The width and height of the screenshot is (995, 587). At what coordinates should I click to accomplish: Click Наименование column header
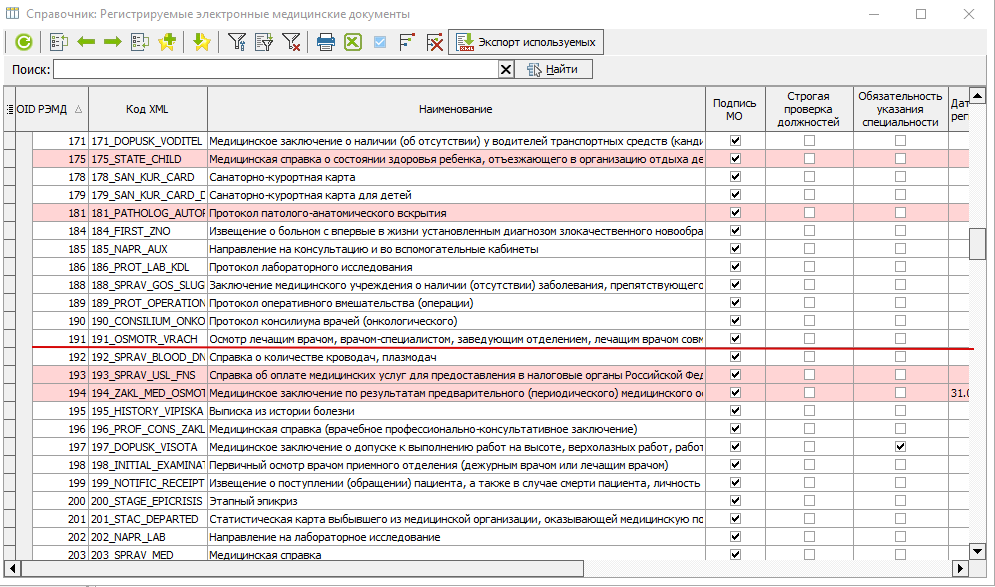pos(456,109)
